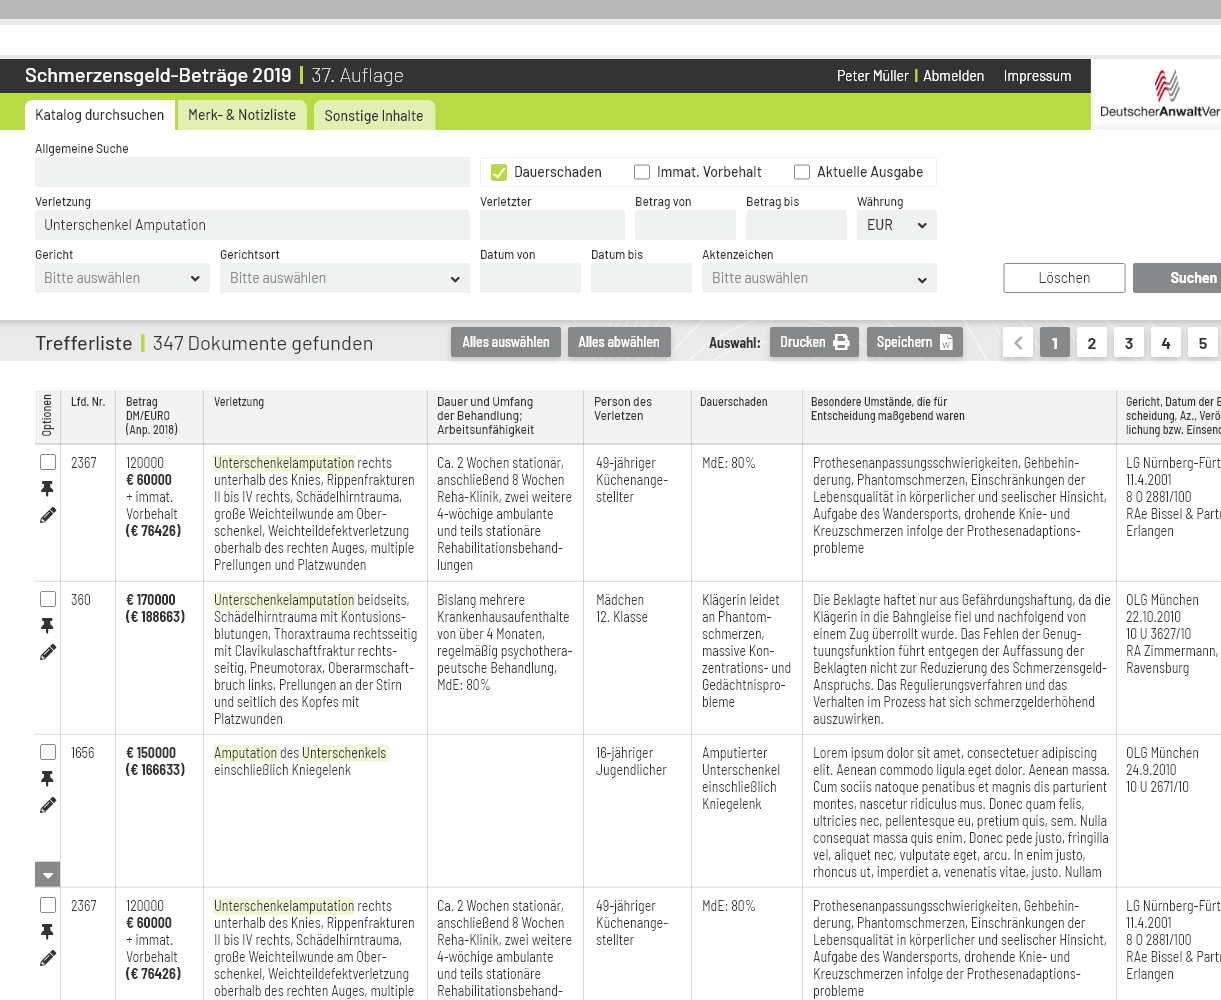This screenshot has width=1221, height=1000.
Task: Go to previous page with left arrow
Action: [x=1018, y=343]
